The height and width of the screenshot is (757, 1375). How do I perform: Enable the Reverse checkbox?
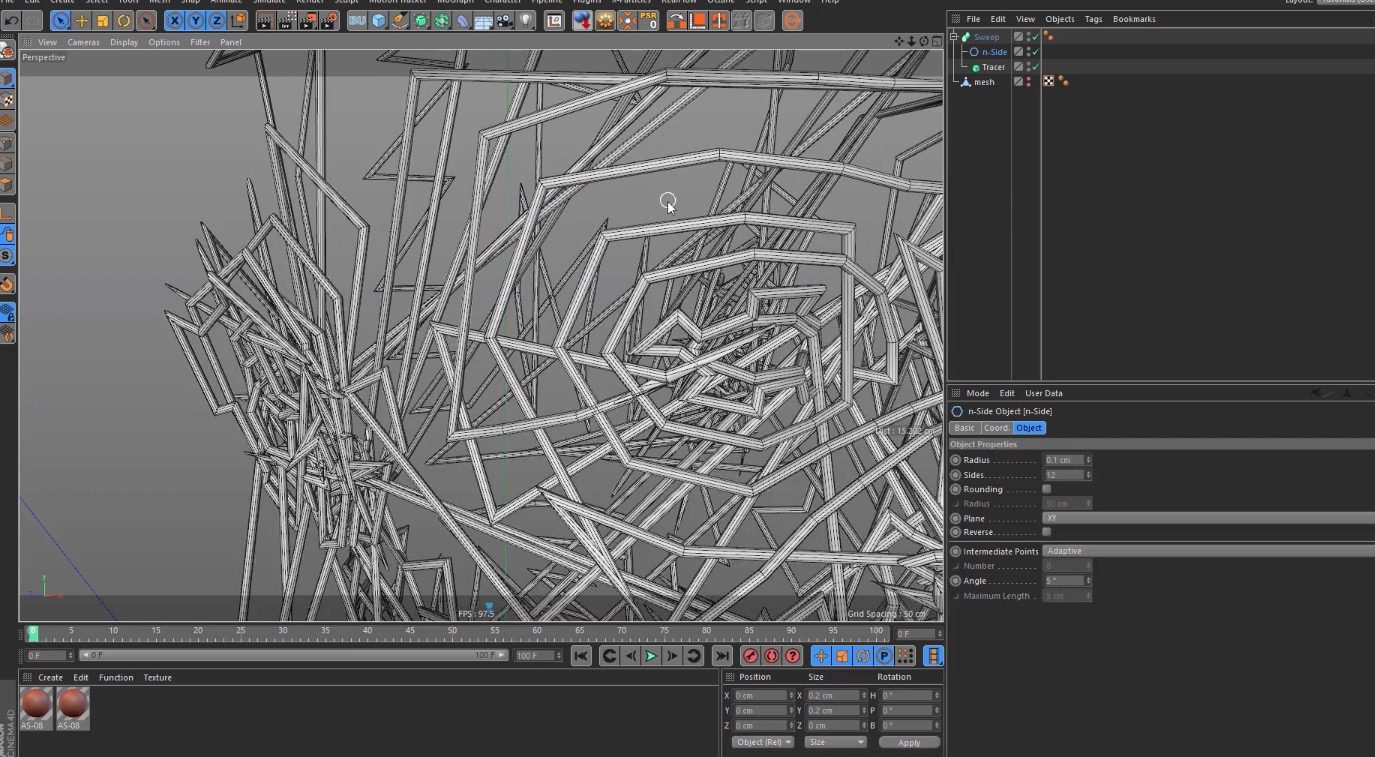click(x=1047, y=532)
